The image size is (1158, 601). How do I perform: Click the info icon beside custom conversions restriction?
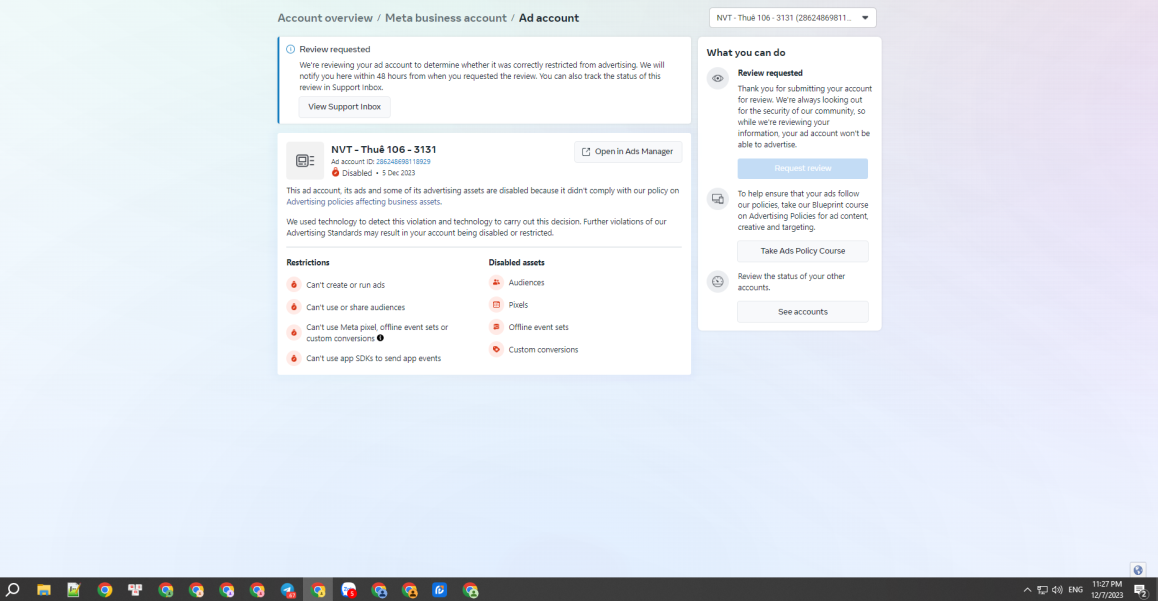[380, 338]
